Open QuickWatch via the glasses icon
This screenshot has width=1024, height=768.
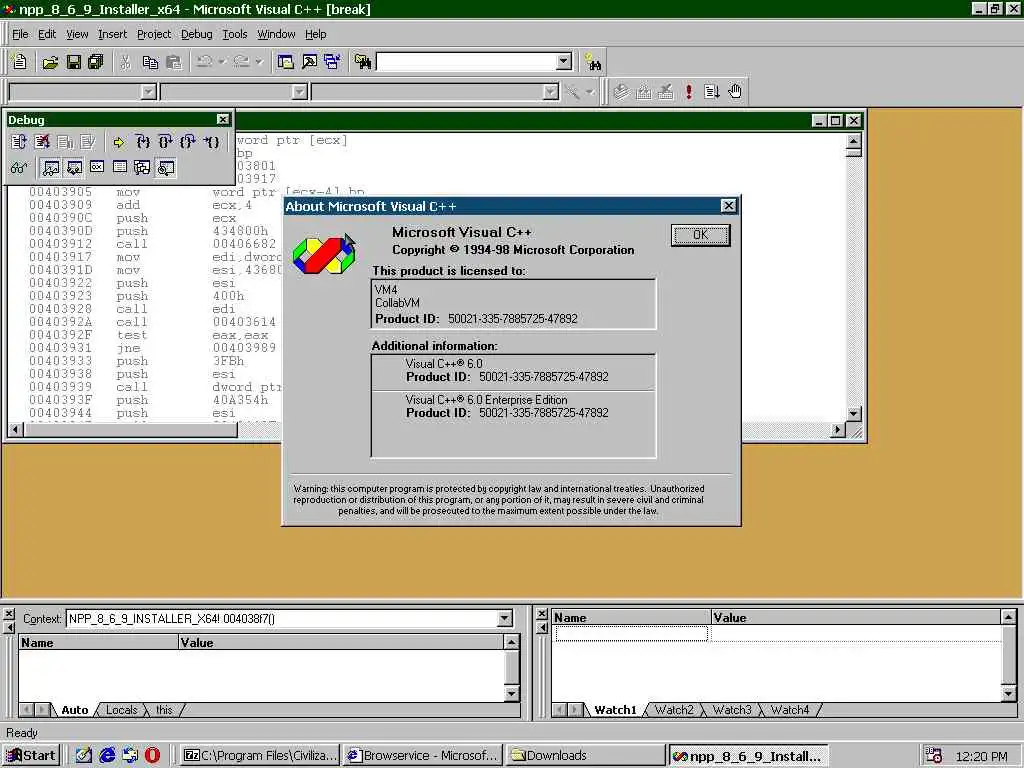(x=19, y=168)
